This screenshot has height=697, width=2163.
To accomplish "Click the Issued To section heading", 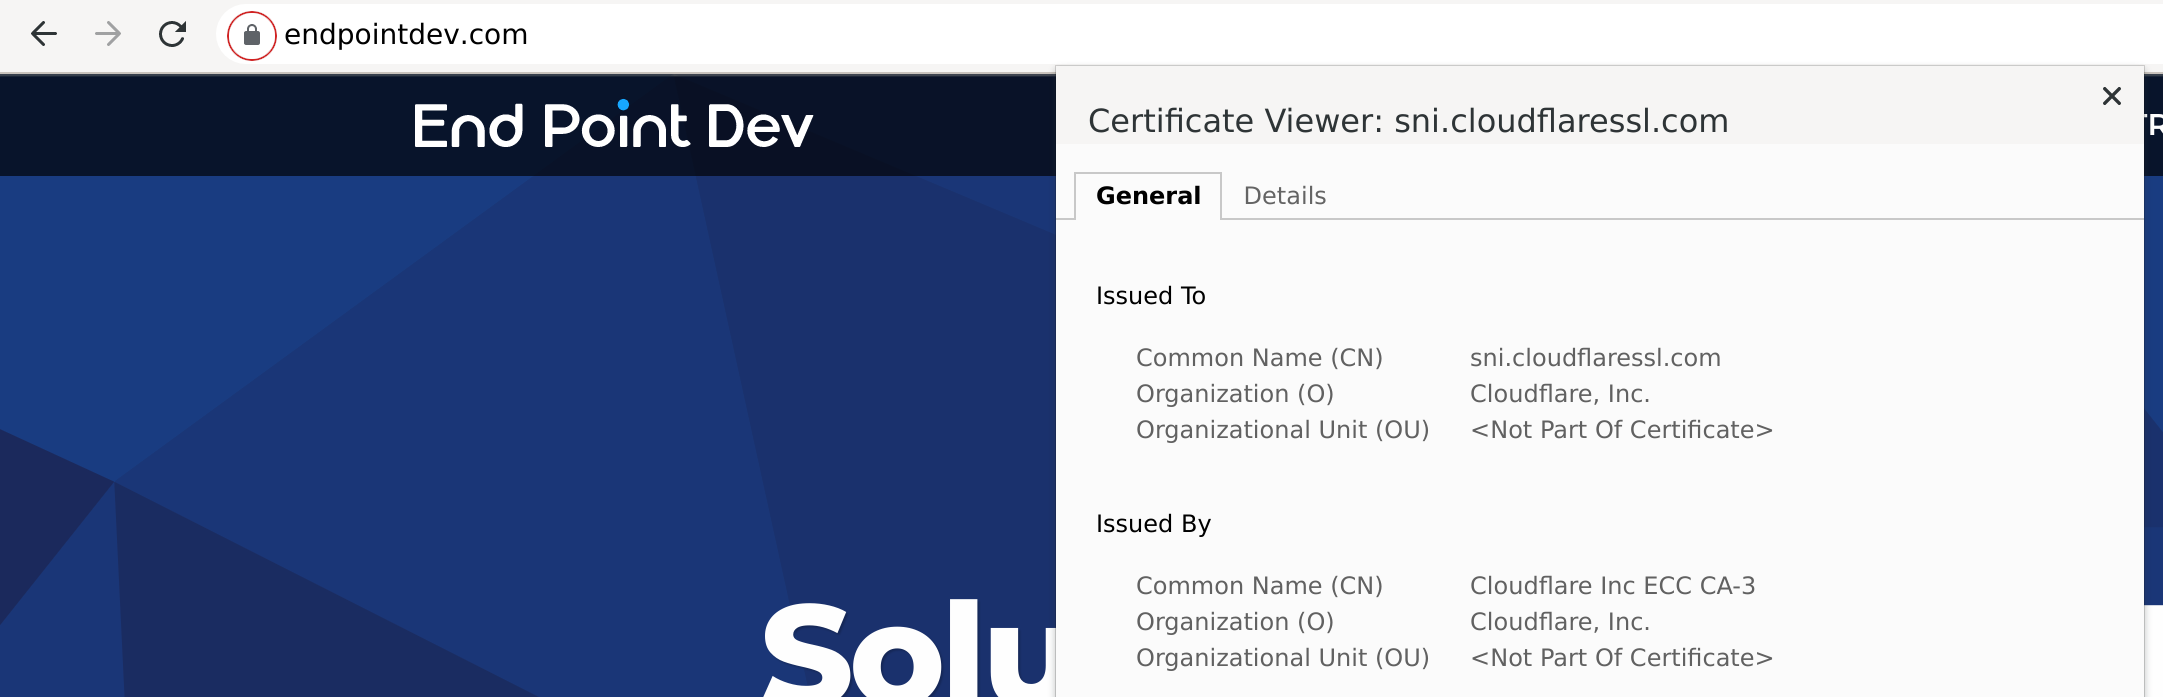I will 1151,296.
